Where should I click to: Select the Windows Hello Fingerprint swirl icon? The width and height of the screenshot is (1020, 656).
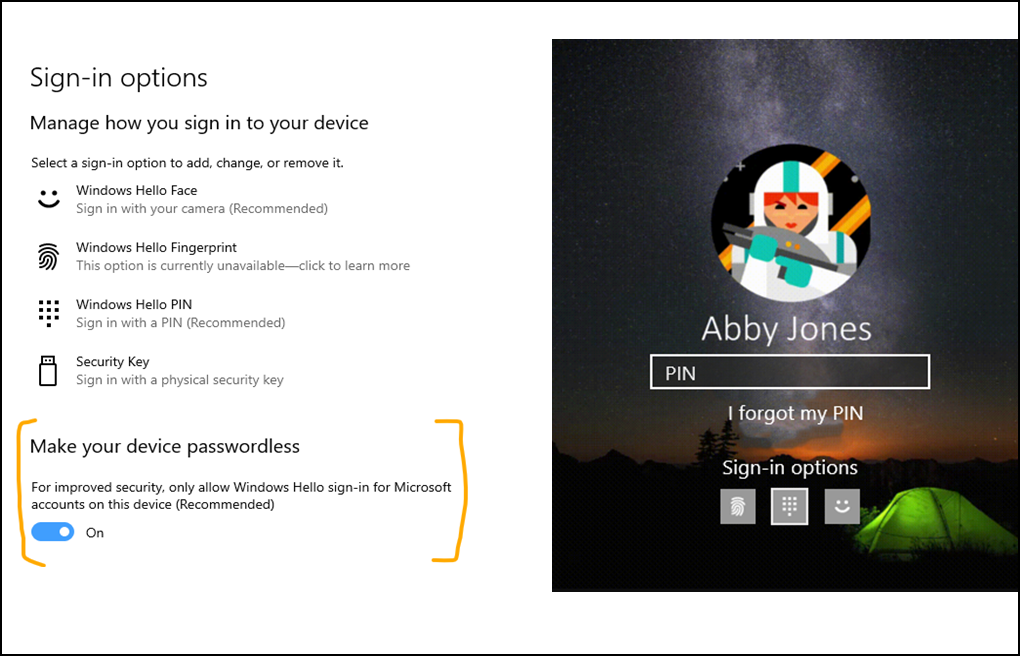click(x=48, y=255)
